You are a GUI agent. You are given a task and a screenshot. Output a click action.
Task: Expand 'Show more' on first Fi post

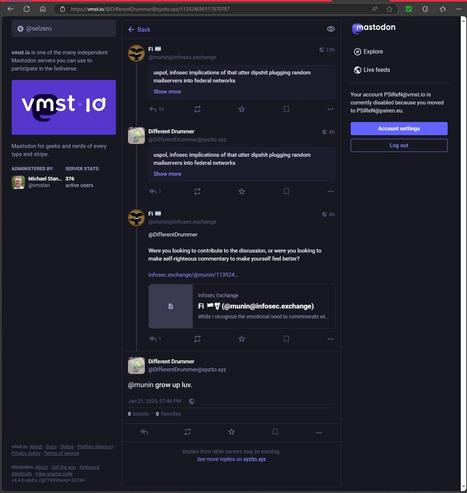(167, 92)
